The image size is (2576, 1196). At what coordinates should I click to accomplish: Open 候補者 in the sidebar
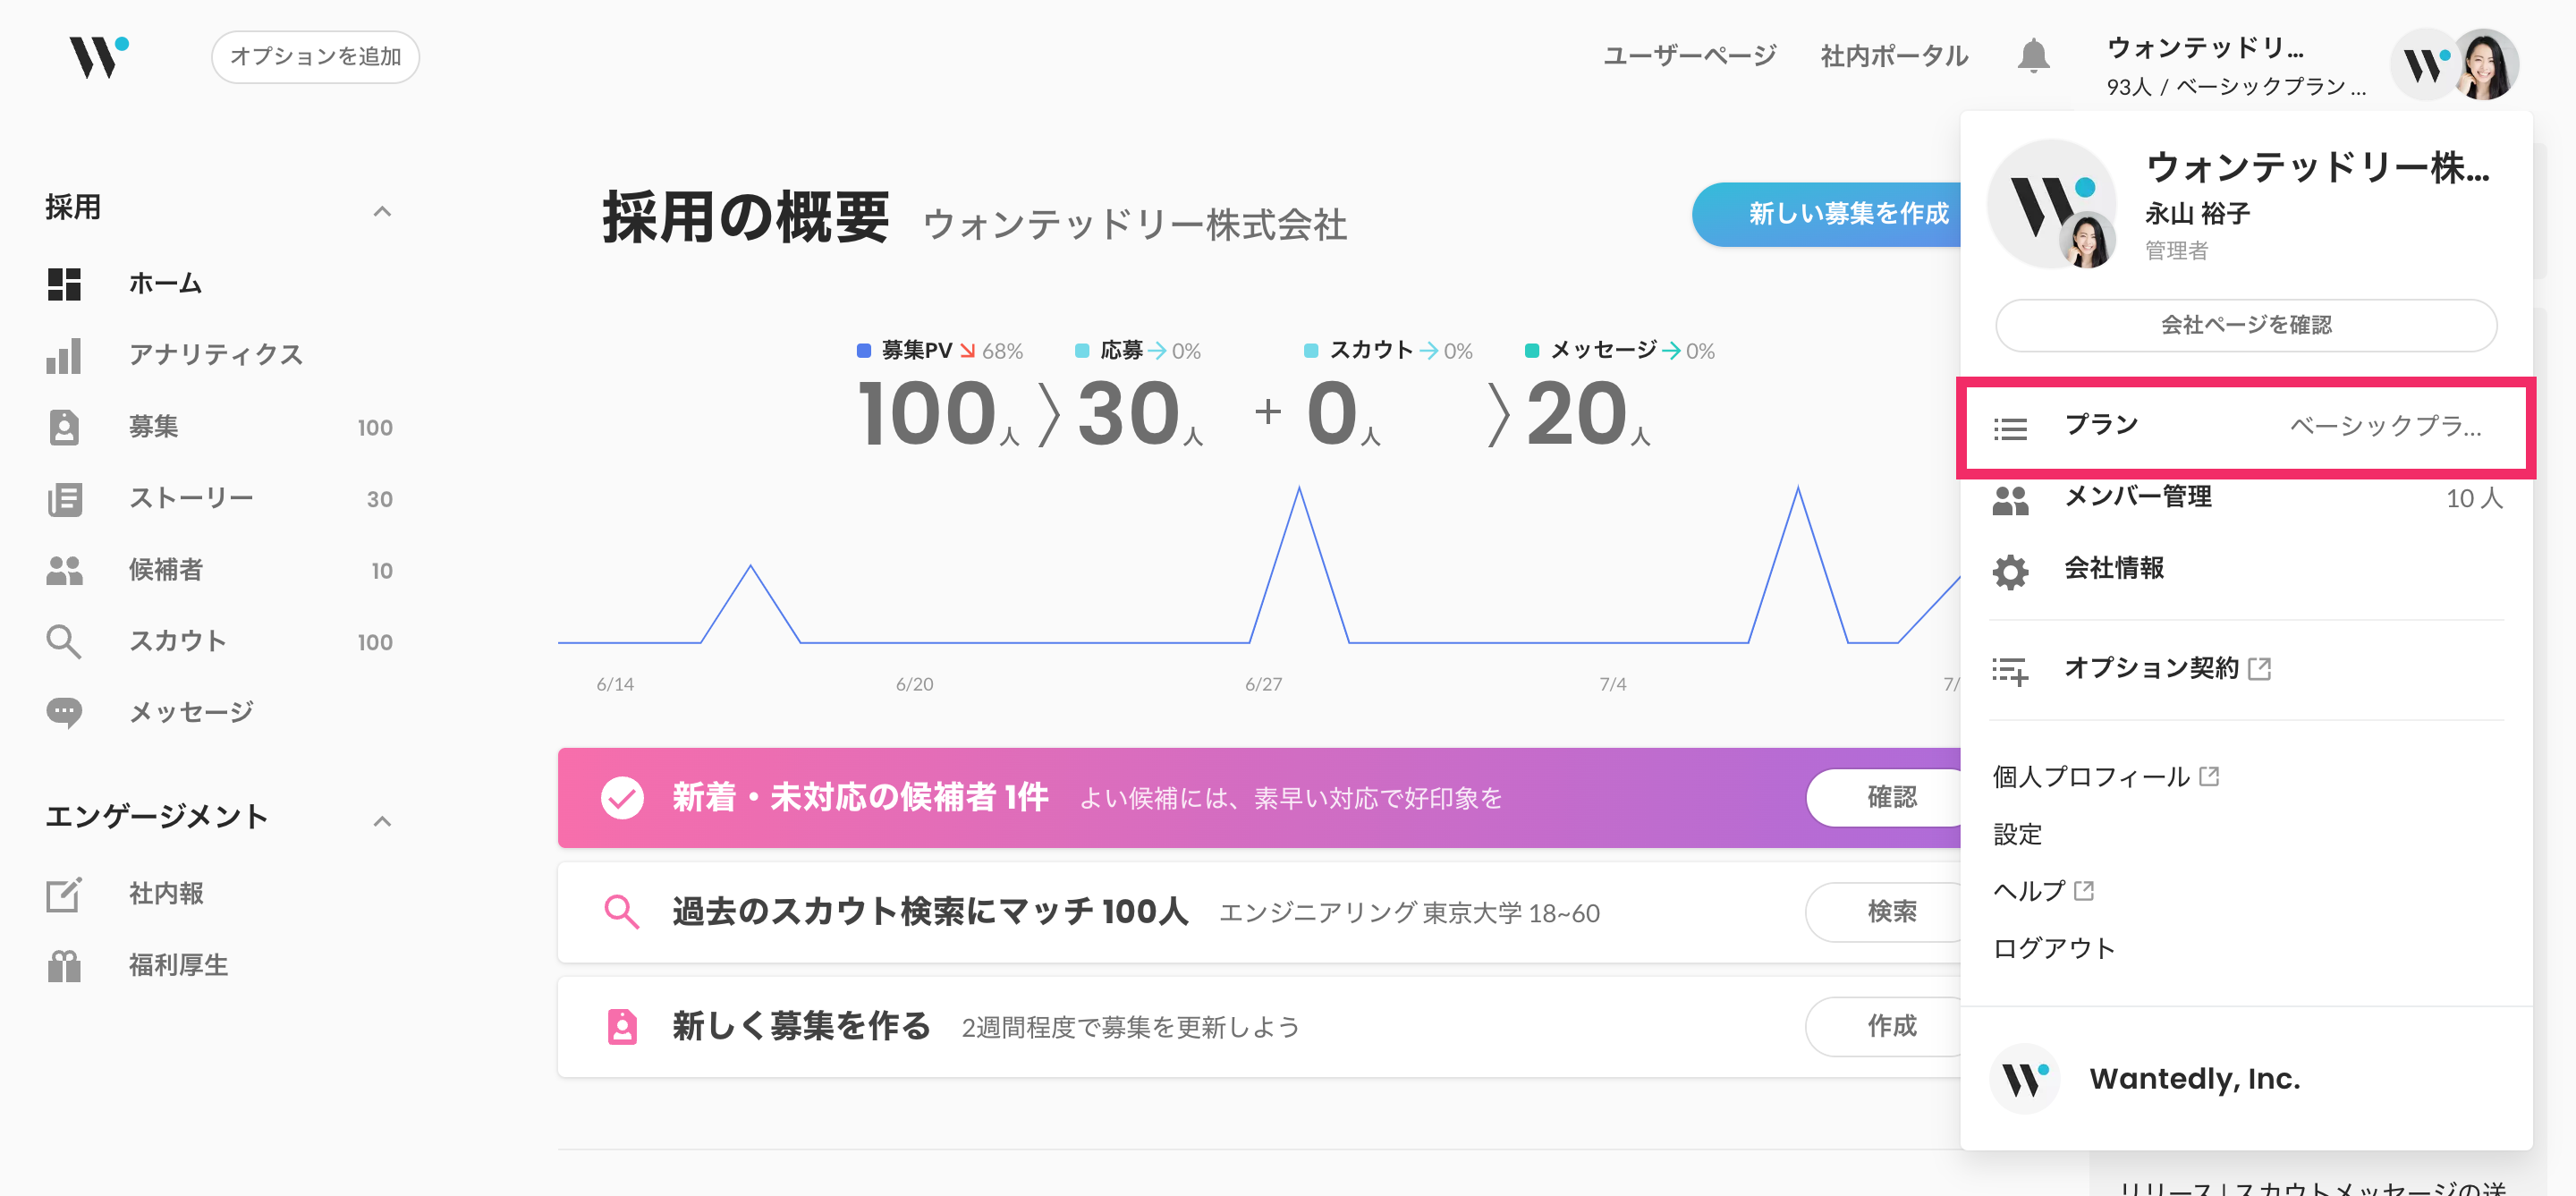click(220, 570)
